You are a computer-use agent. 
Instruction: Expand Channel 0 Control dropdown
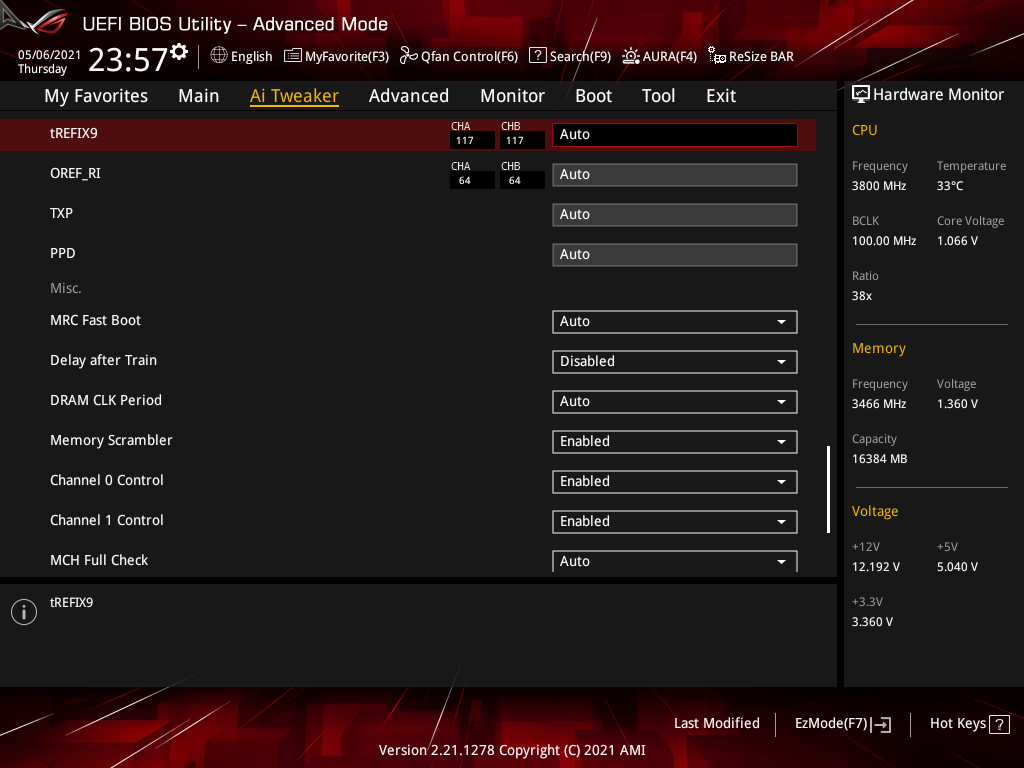pos(675,481)
